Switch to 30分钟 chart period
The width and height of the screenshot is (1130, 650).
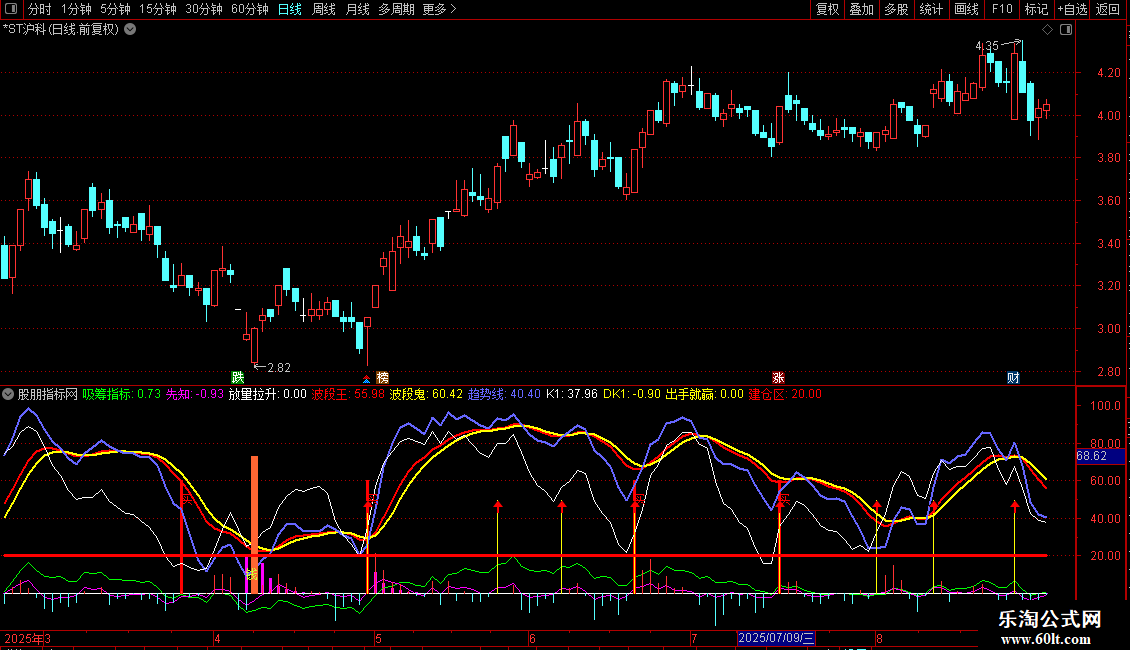point(203,9)
